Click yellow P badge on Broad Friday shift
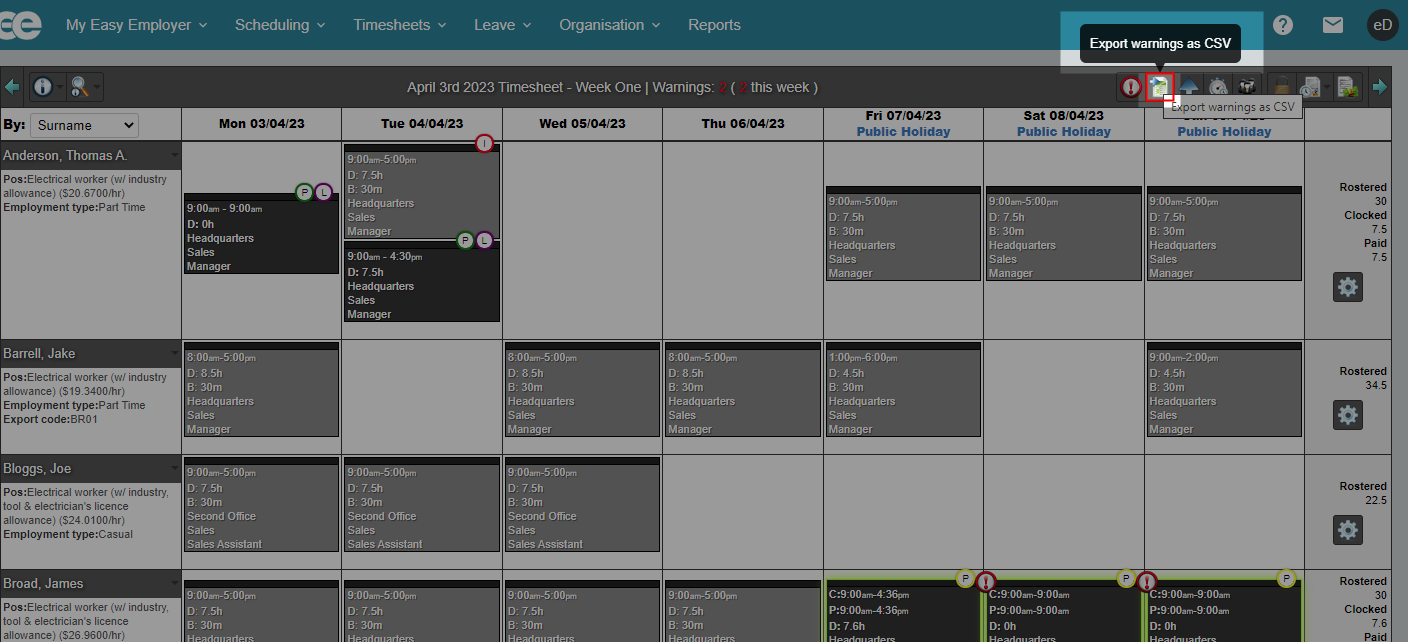Viewport: 1408px width, 642px height. [965, 578]
